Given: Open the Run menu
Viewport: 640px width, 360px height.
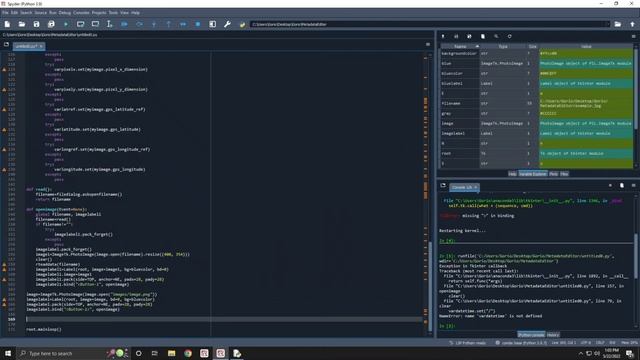Looking at the screenshot, I should tap(53, 13).
